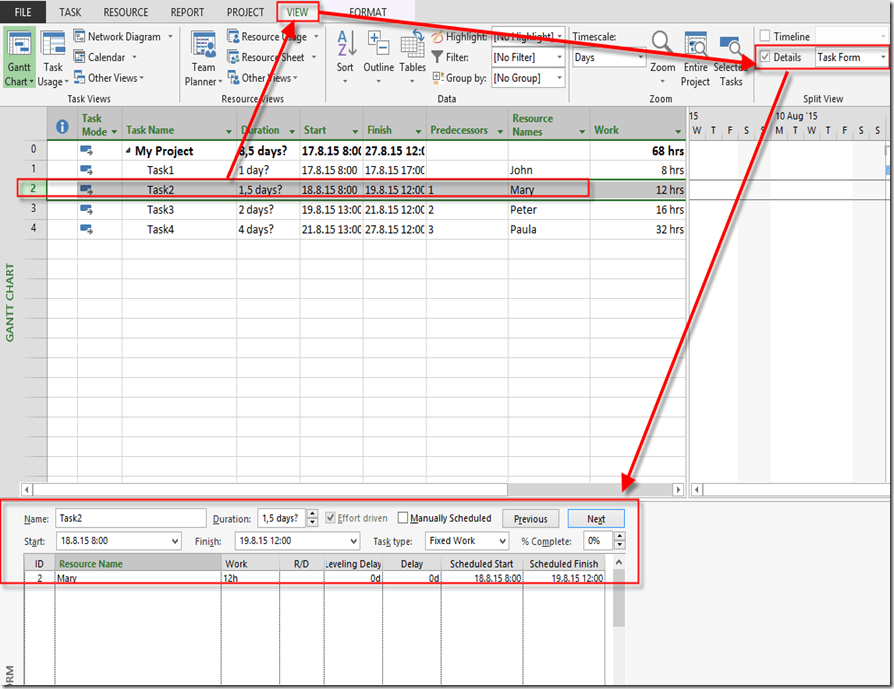The width and height of the screenshot is (894, 689).
Task: Toggle the Timeline checkbox
Action: 765,36
